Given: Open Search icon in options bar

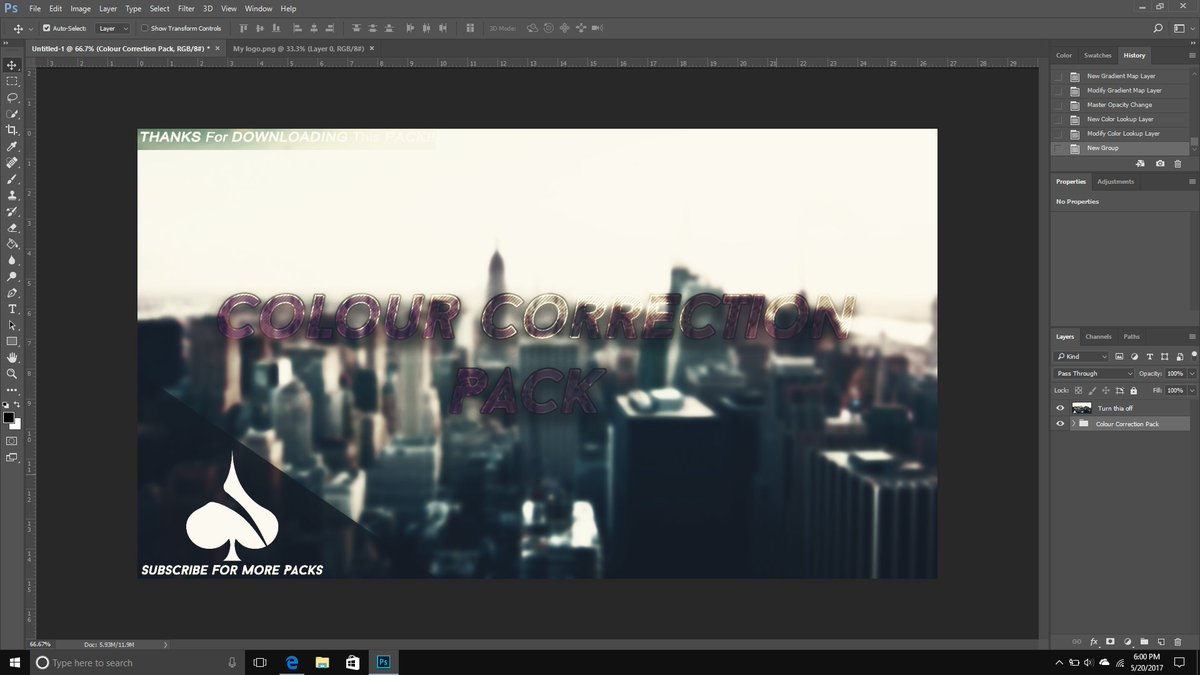Looking at the screenshot, I should [1158, 29].
